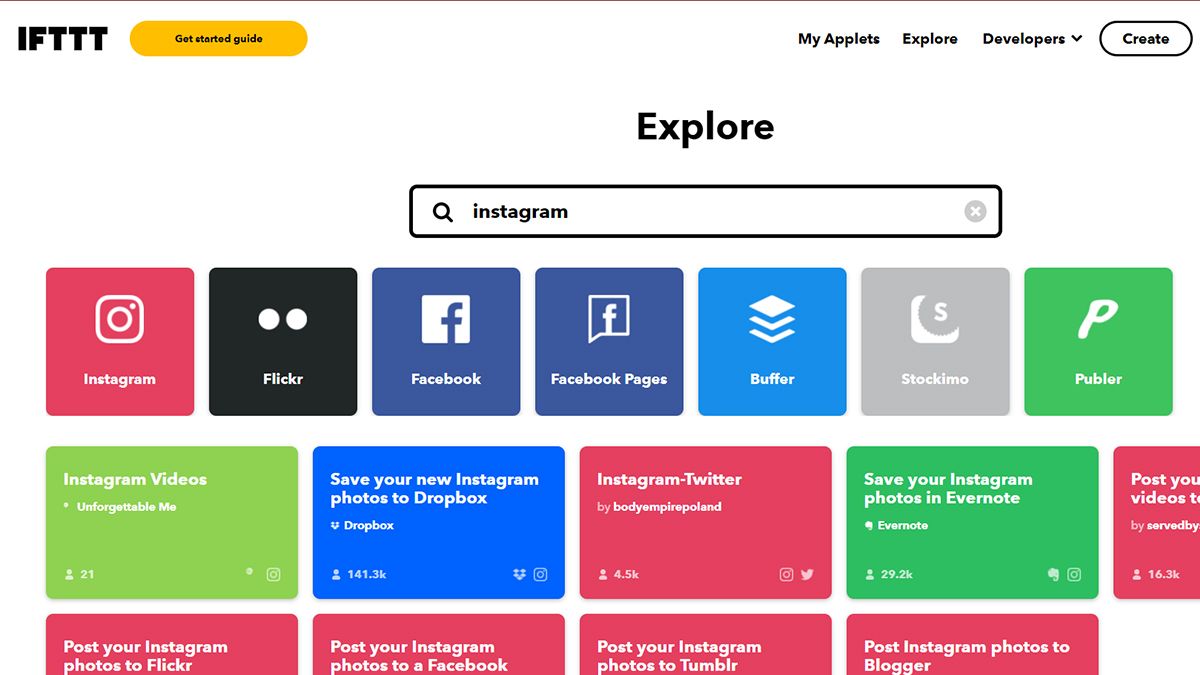This screenshot has height=675, width=1200.
Task: Click the Evernote icon on the Evernote applet card
Action: [x=1053, y=574]
